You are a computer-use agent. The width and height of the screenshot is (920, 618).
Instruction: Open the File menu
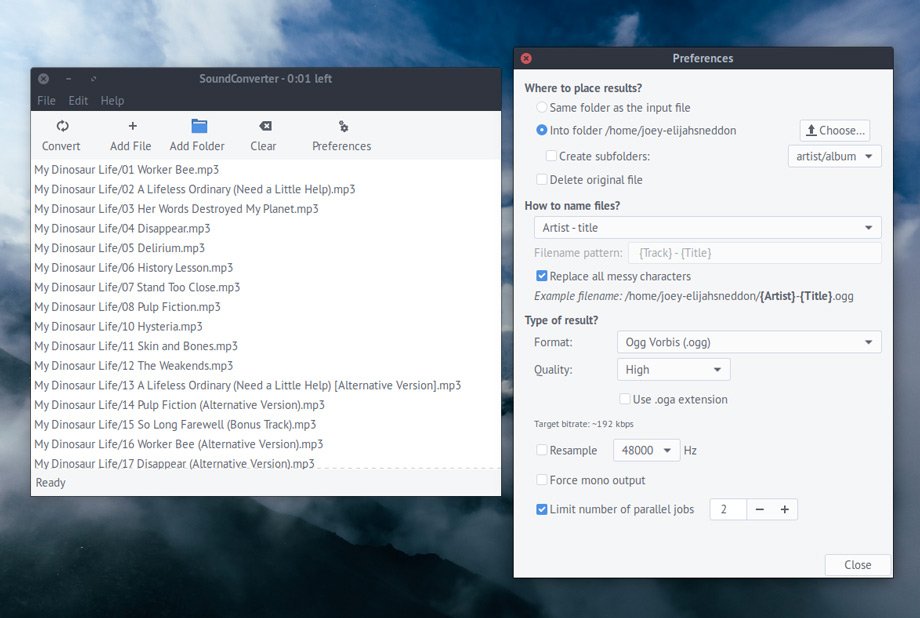pyautogui.click(x=46, y=101)
